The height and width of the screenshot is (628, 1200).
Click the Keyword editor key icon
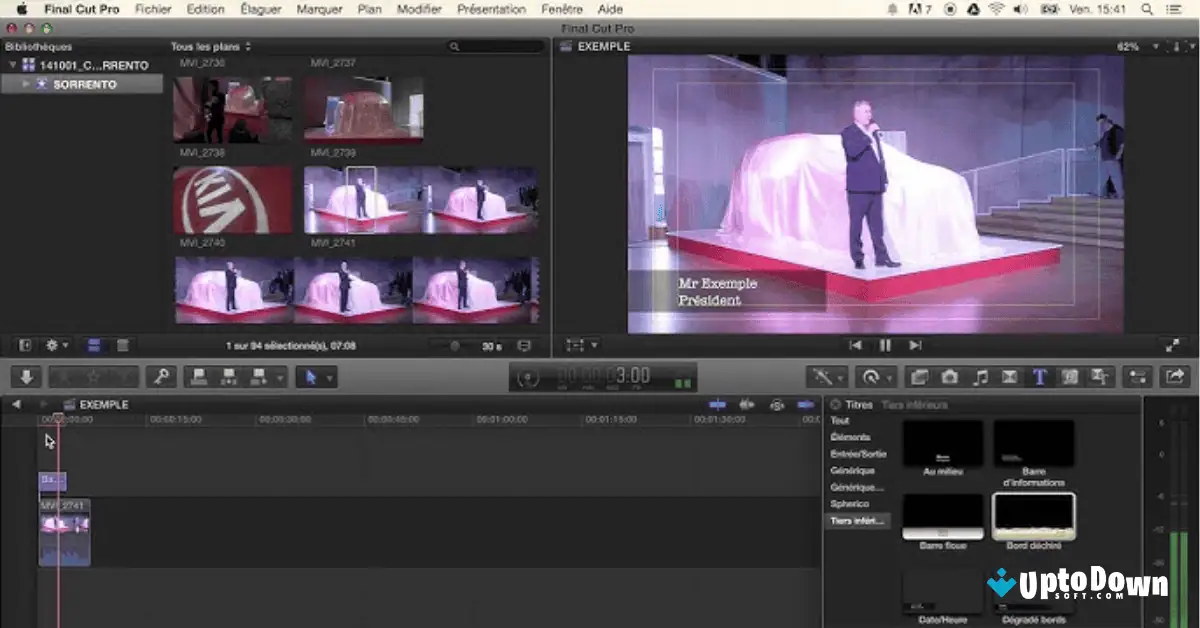(x=161, y=377)
